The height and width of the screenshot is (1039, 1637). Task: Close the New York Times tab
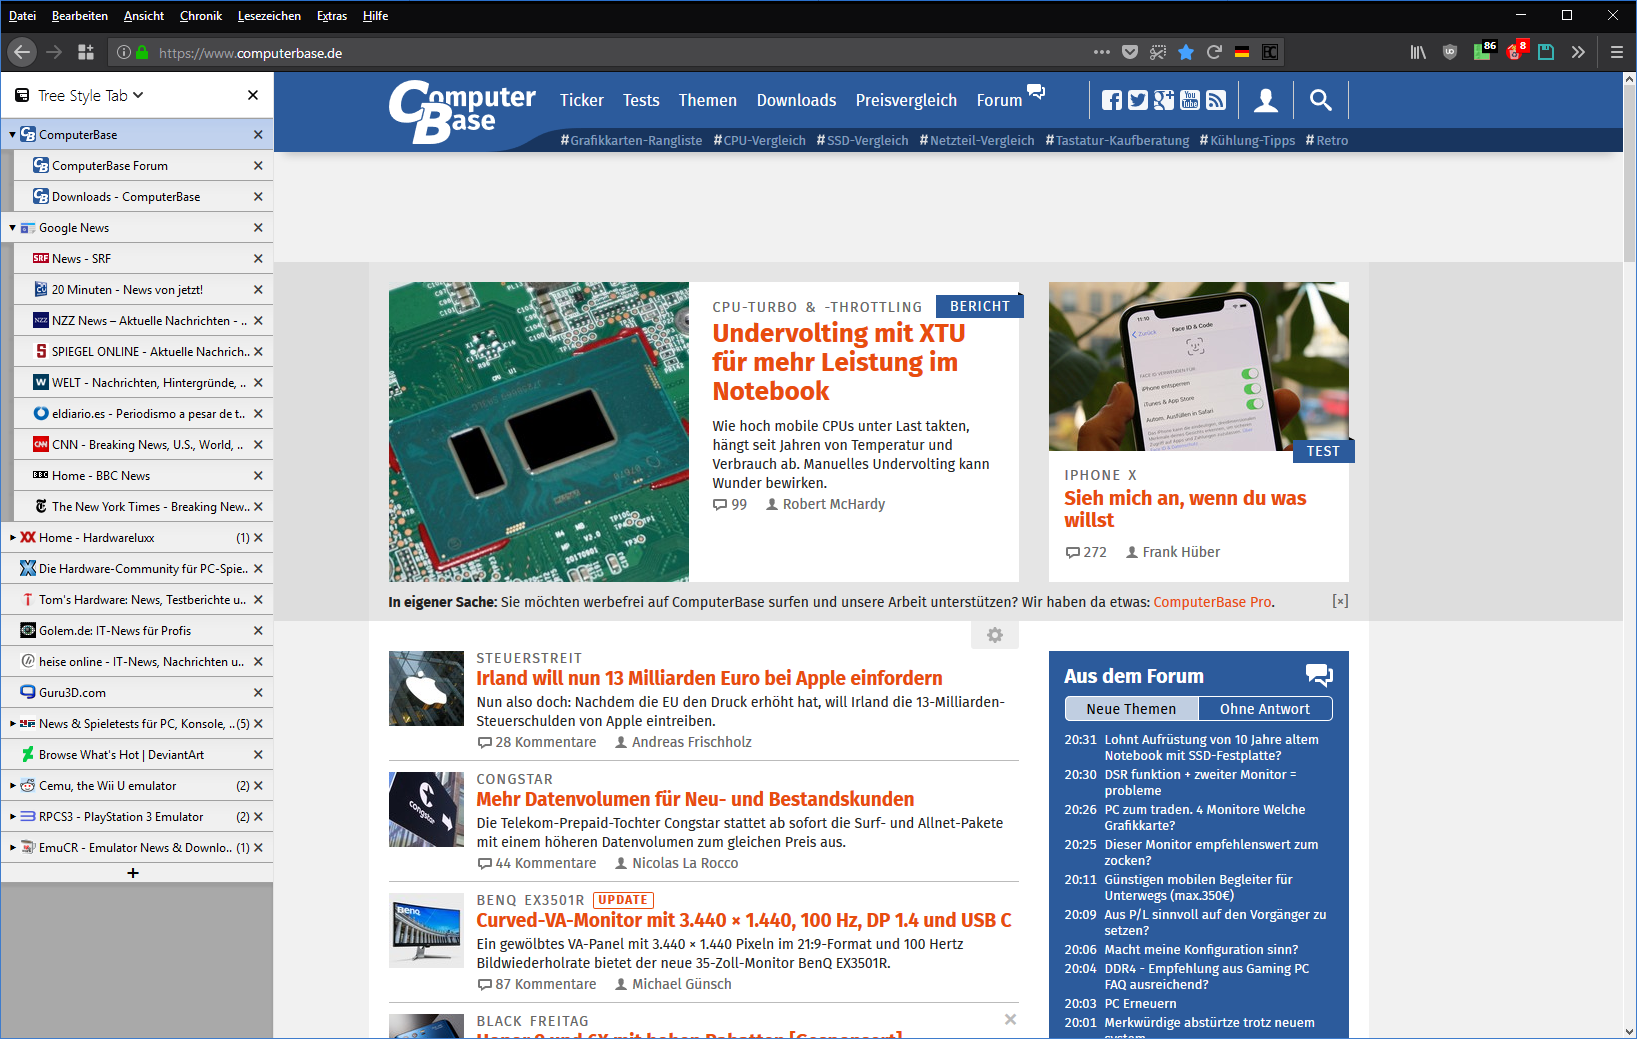tap(258, 506)
